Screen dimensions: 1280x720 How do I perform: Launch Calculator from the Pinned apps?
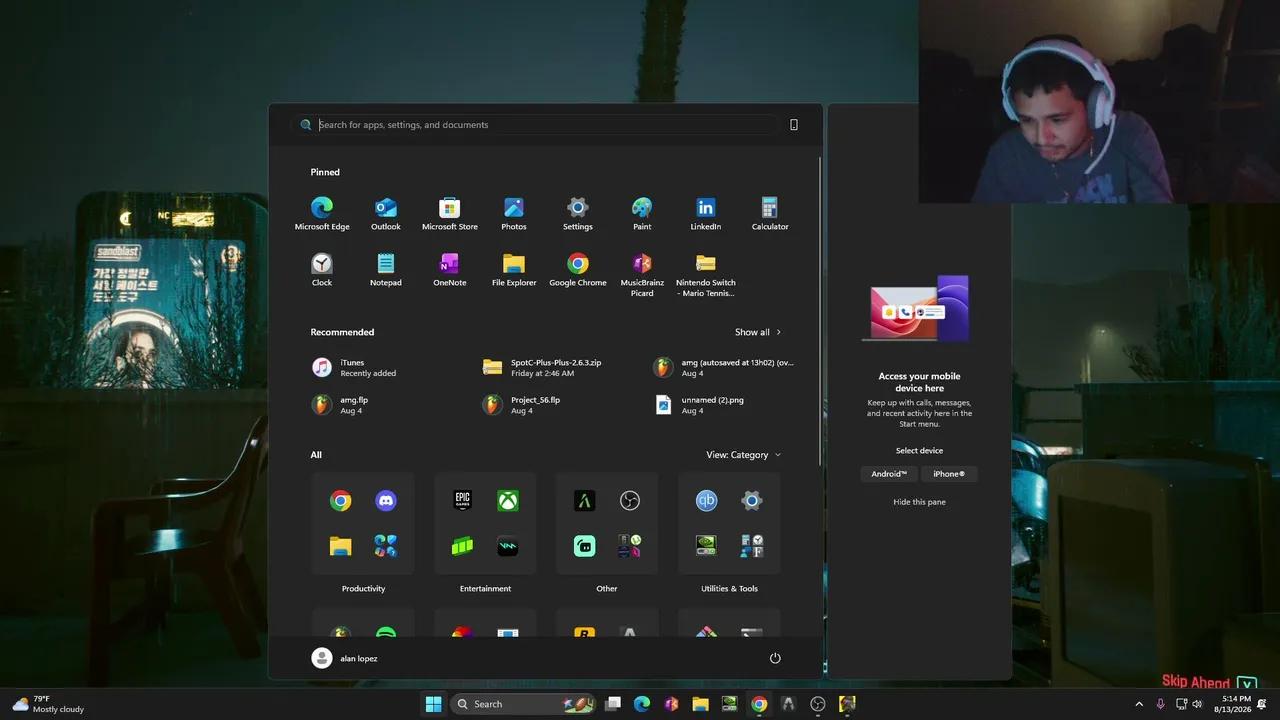click(x=770, y=214)
